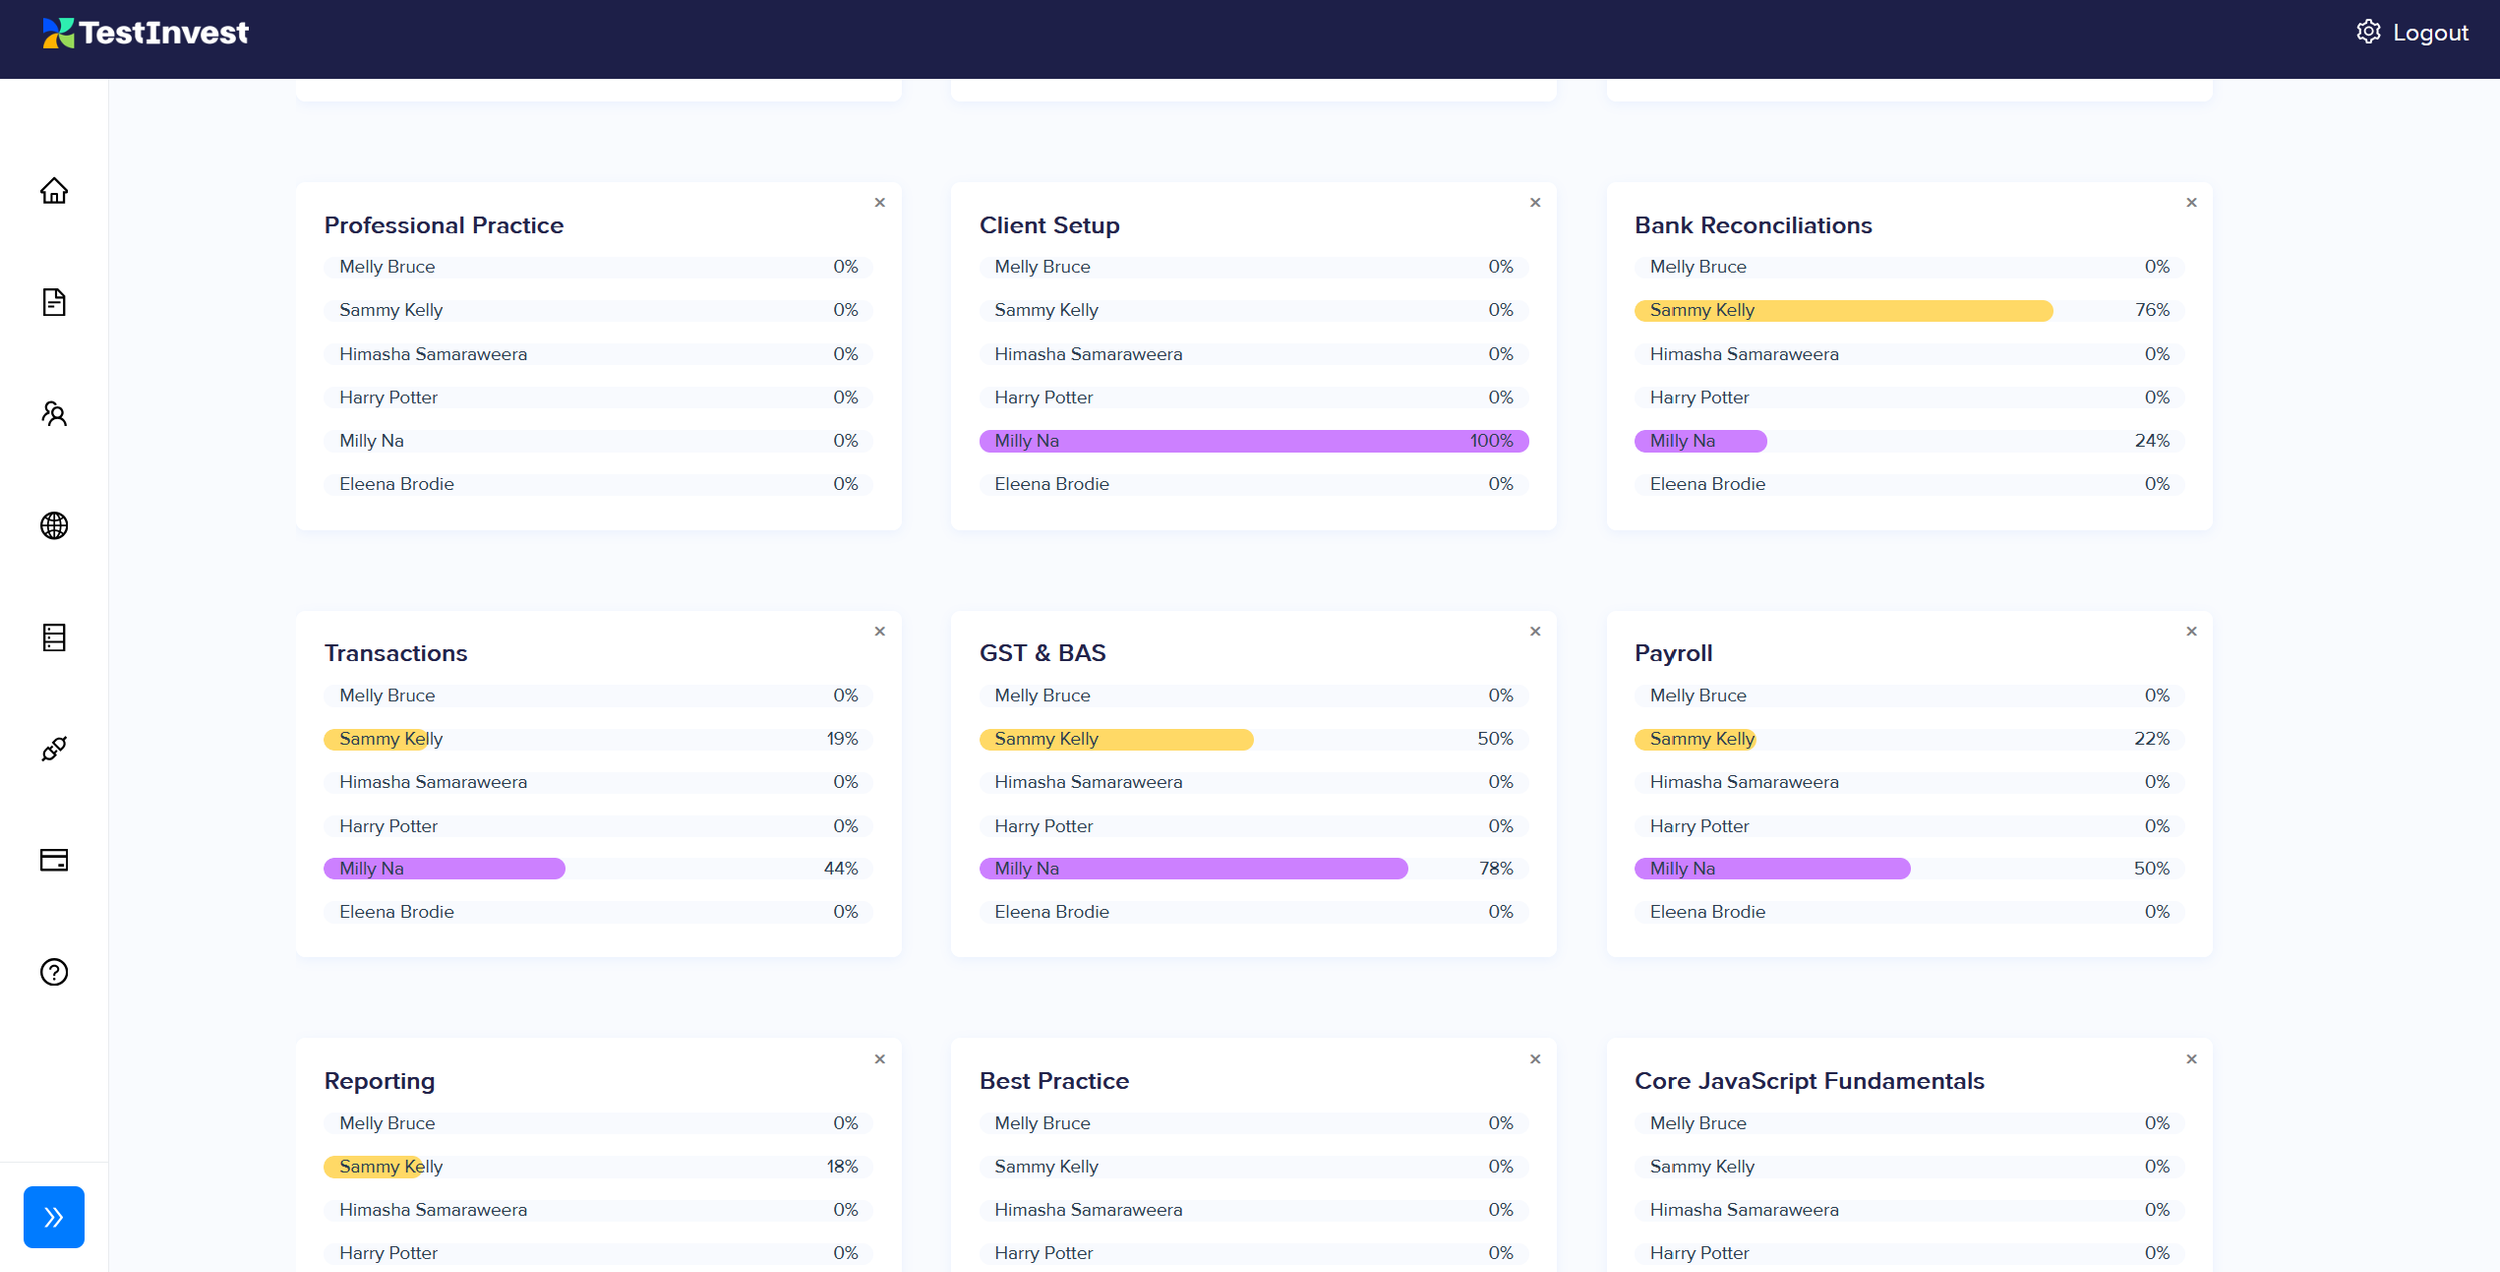Select Melly Bruce row in Transactions
This screenshot has width=2500, height=1272.
tap(598, 695)
